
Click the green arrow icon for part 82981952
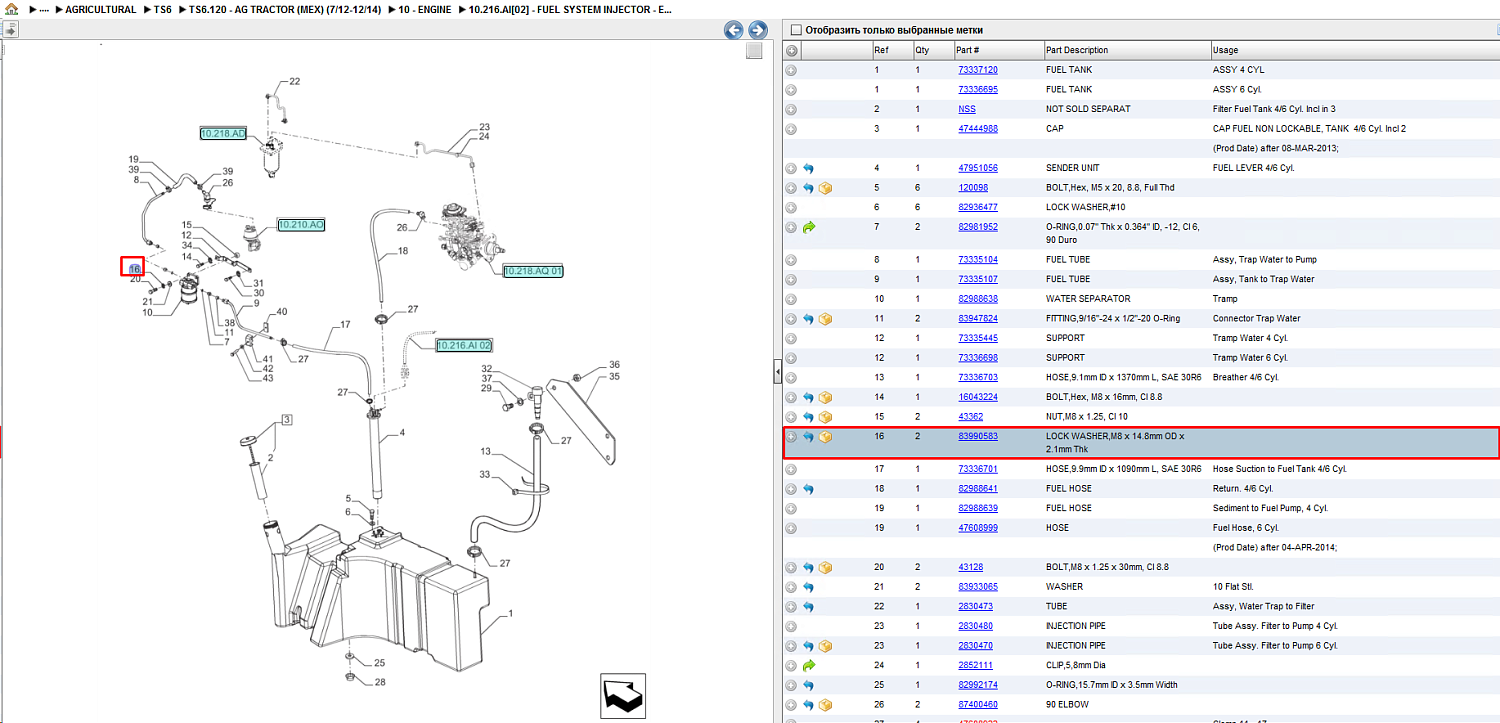click(x=808, y=227)
